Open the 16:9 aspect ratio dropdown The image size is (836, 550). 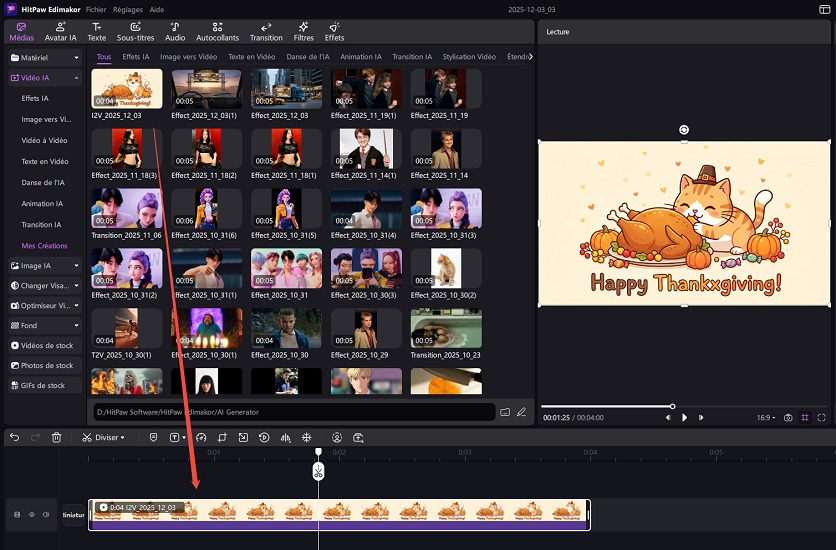pos(765,417)
